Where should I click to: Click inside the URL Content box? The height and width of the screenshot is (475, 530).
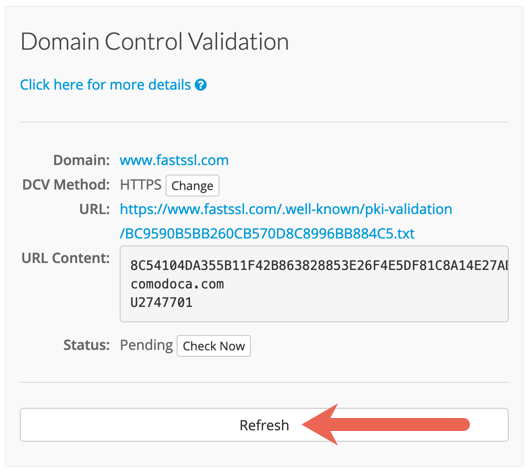[314, 284]
